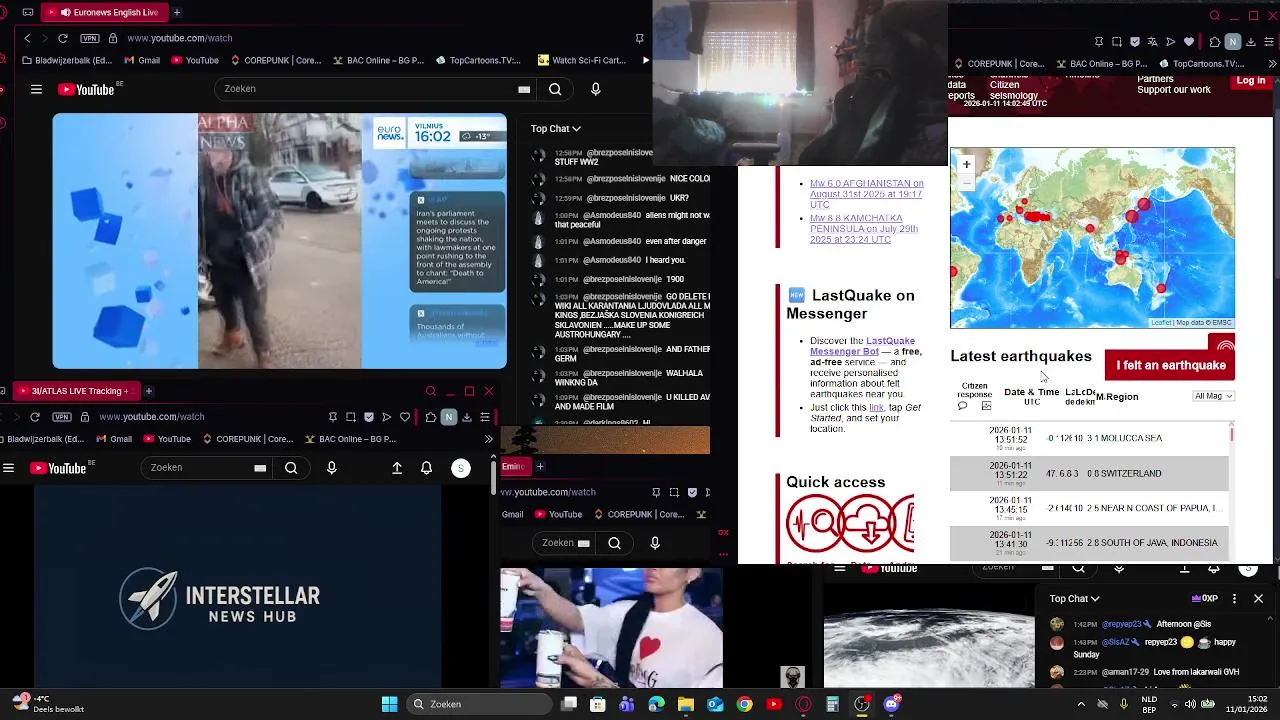The image size is (1280, 720).
Task: Open Mw 6.0 AFGHANISTAN earthquake link
Action: click(866, 194)
